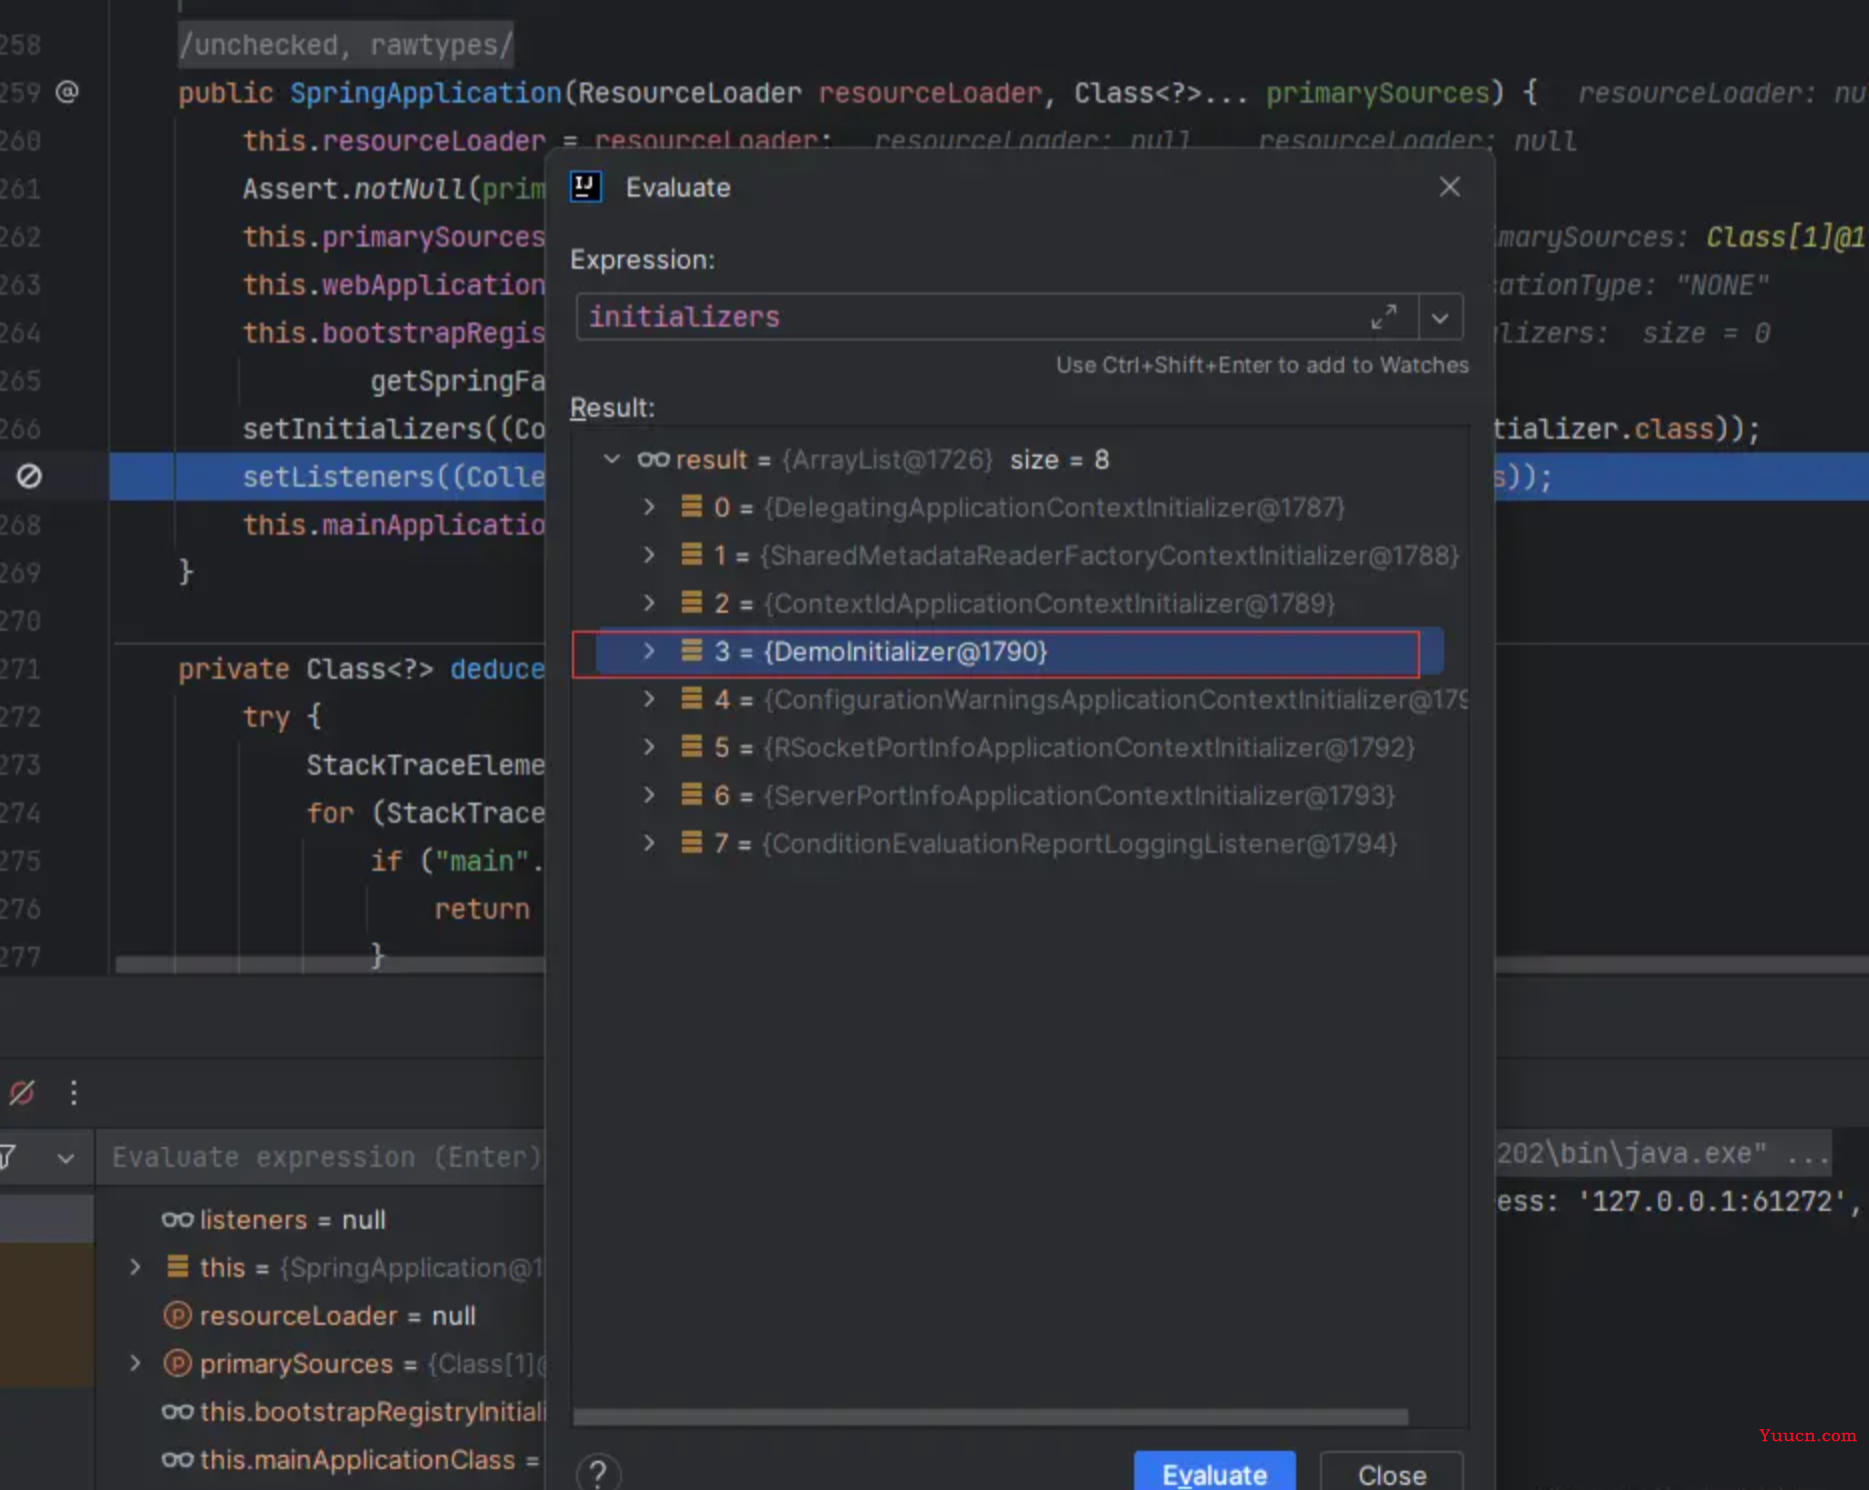The width and height of the screenshot is (1869, 1490).
Task: Click the Assert.notNull code line
Action: coord(394,189)
